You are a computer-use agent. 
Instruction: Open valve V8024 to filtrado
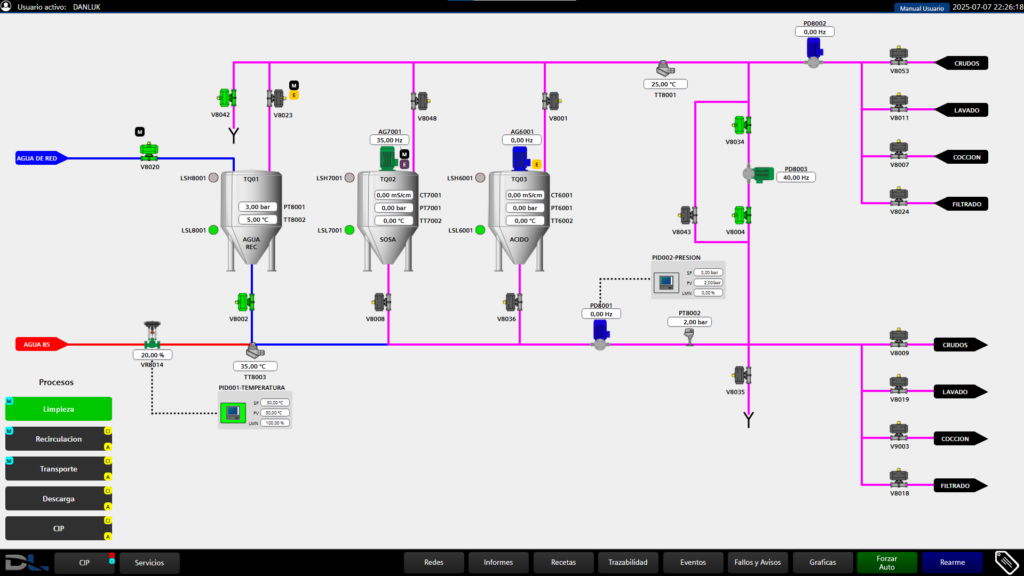click(899, 197)
